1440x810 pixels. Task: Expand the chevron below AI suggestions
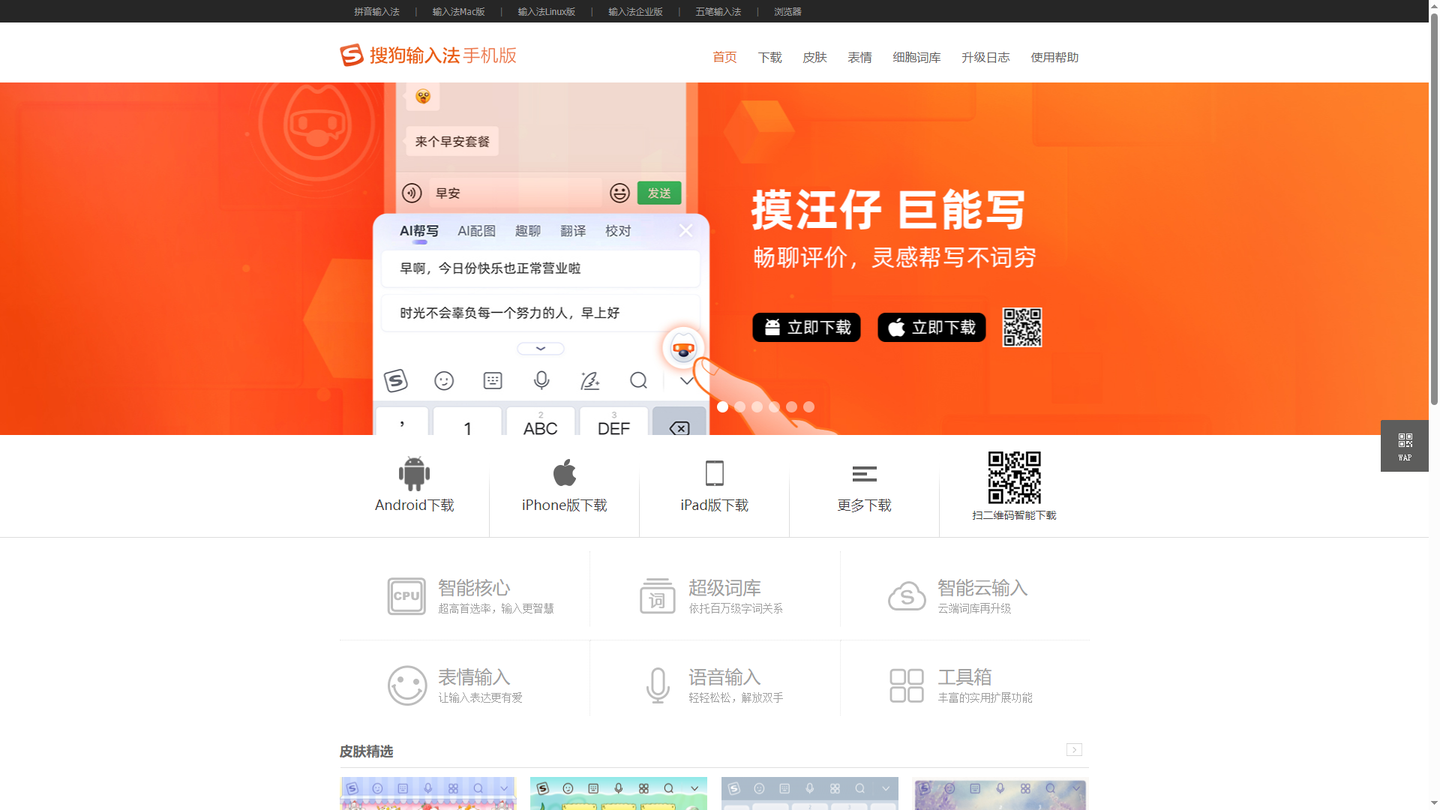[x=541, y=349]
